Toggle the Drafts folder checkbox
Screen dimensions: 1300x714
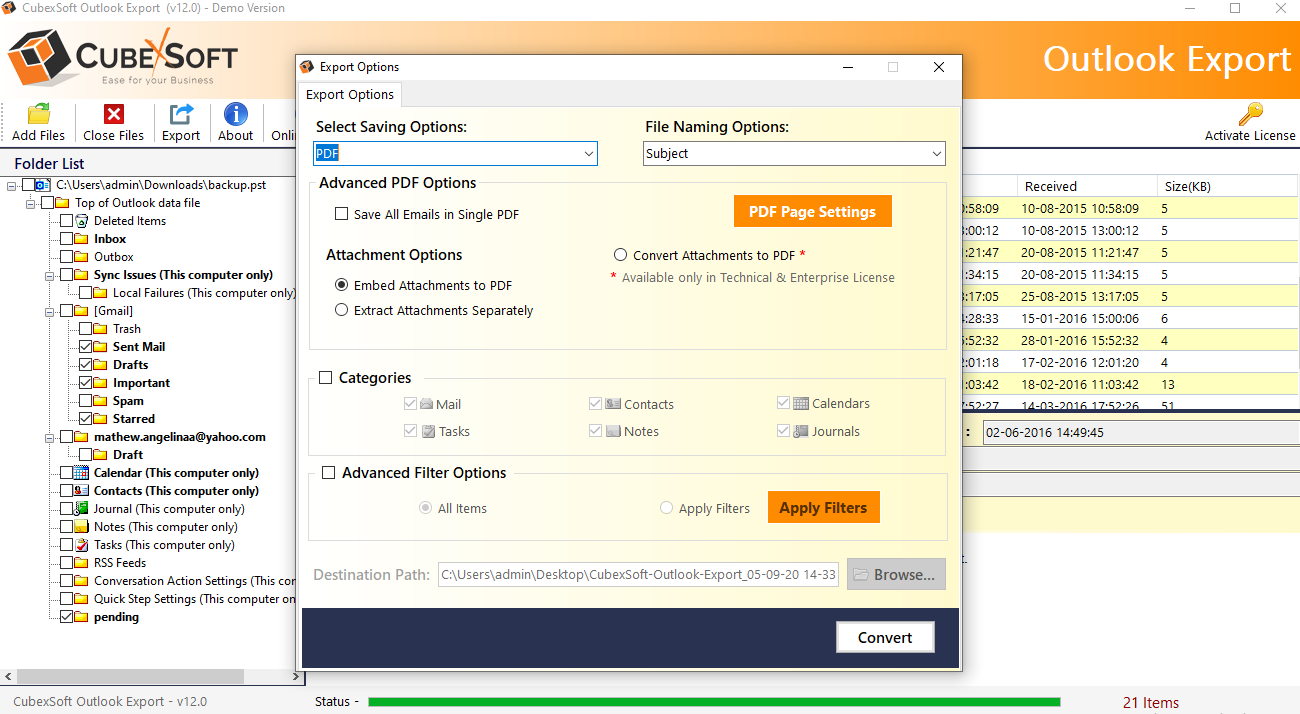(x=85, y=365)
